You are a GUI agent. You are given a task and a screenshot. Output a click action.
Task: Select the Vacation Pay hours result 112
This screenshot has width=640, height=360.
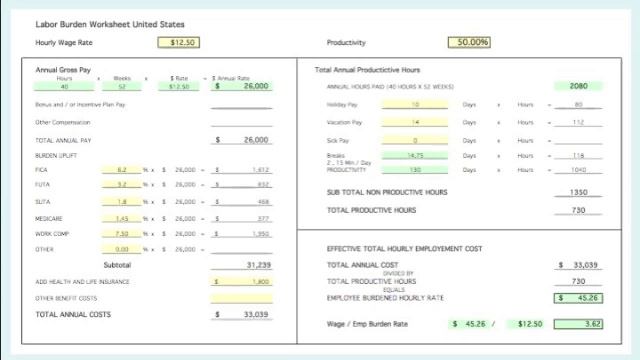(x=578, y=122)
